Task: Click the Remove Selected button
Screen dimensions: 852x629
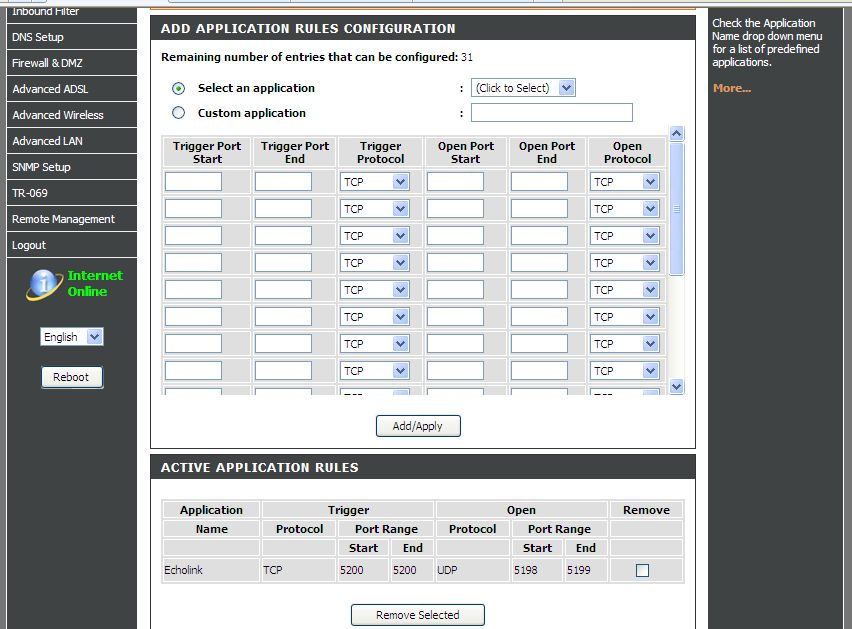Action: (x=417, y=615)
